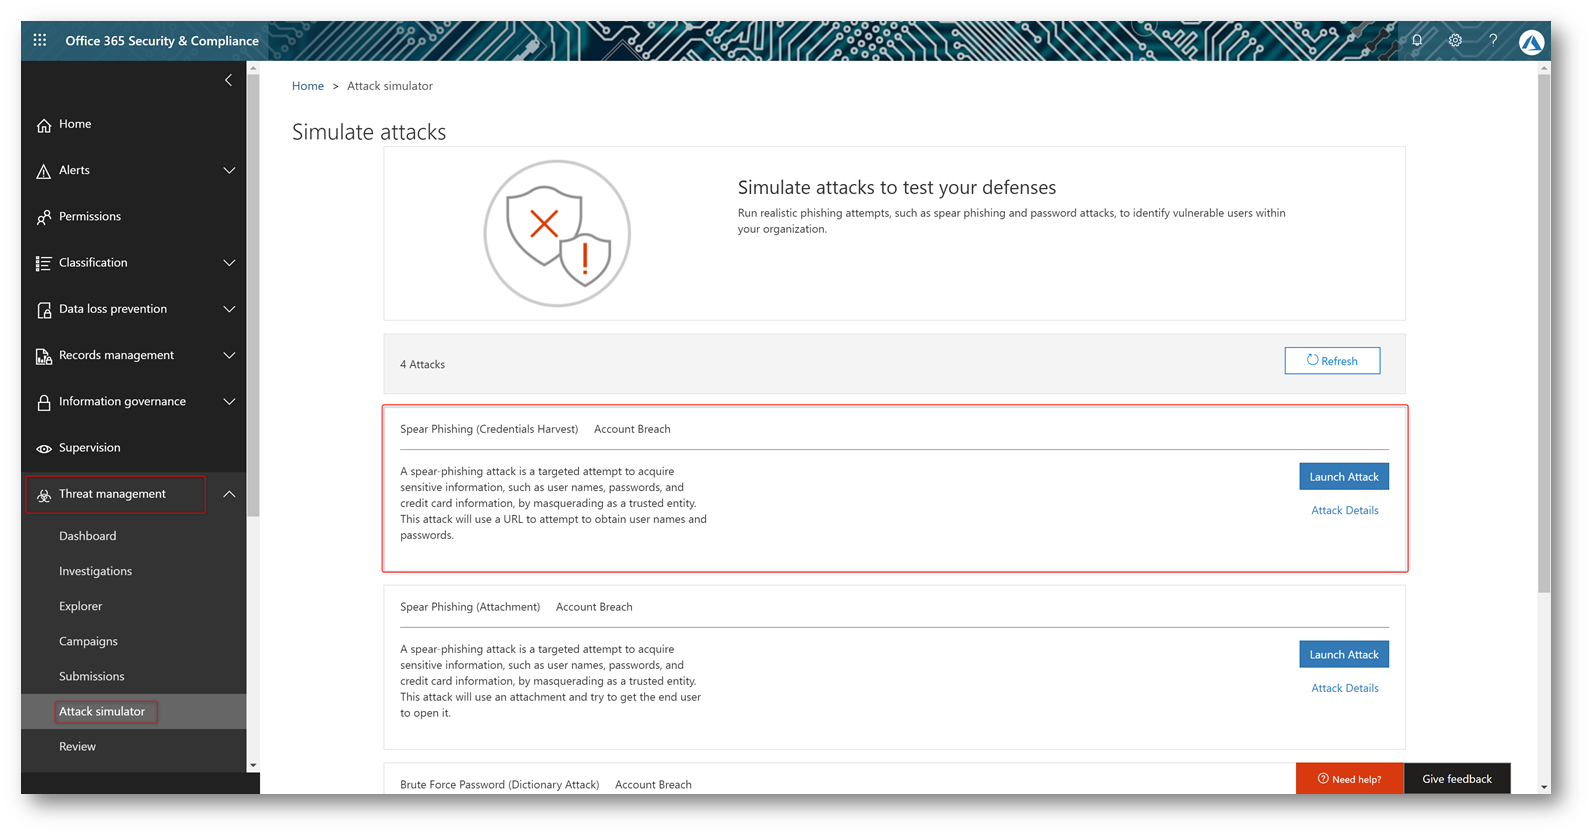Open Explorer under Threat management
This screenshot has height=836, width=1593.
(x=81, y=606)
